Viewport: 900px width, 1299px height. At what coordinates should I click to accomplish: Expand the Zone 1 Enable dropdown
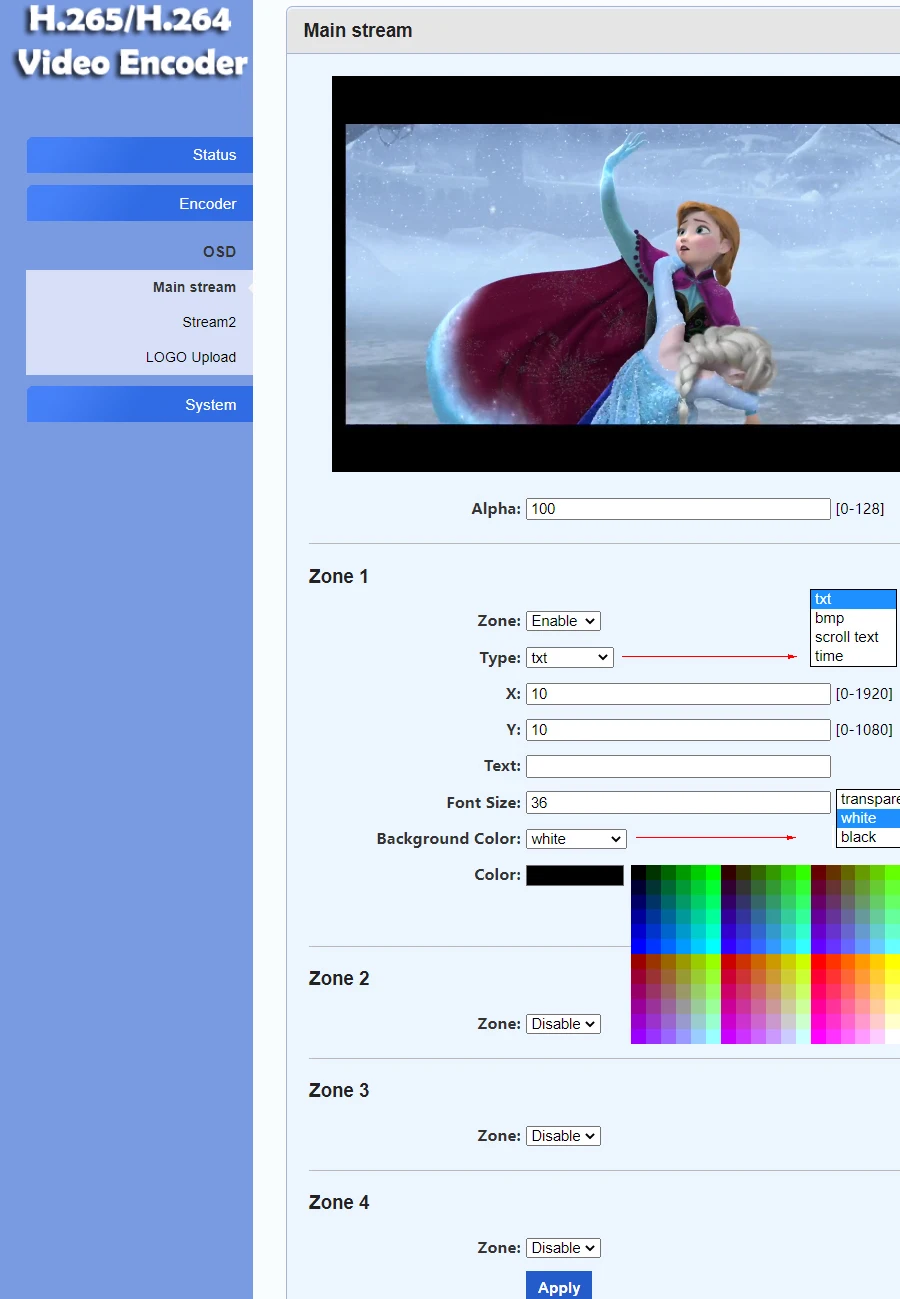tap(563, 621)
